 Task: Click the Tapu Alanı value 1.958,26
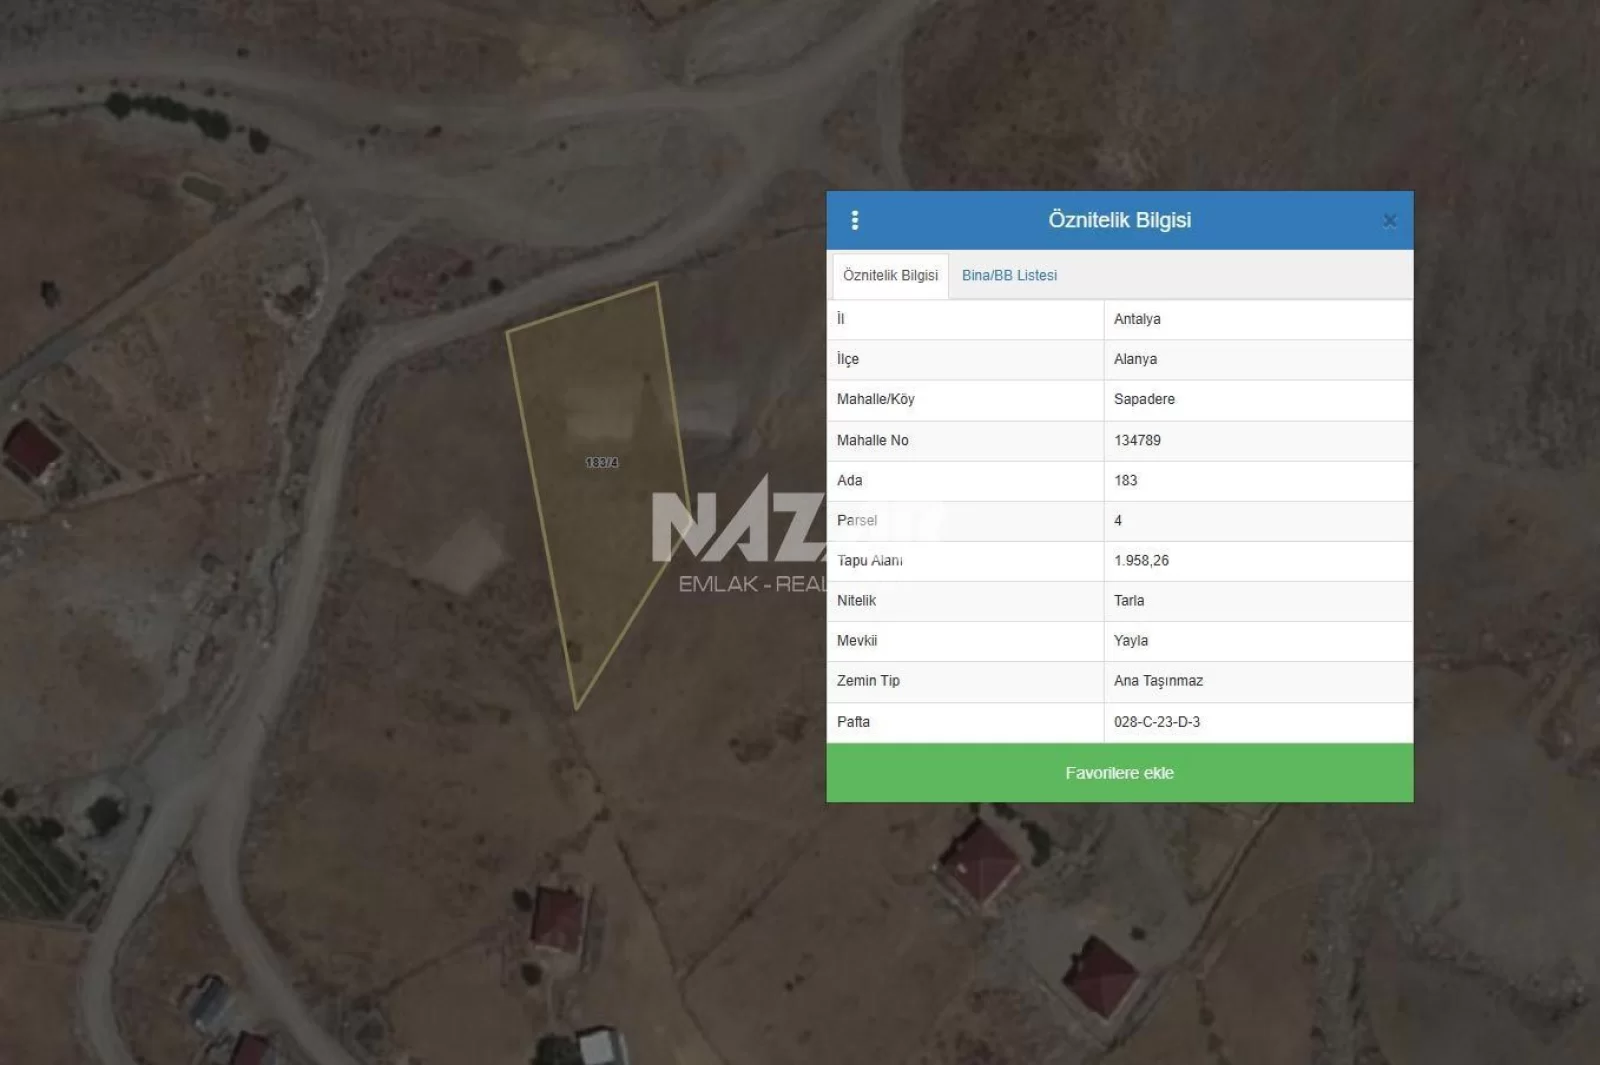[x=1141, y=561]
